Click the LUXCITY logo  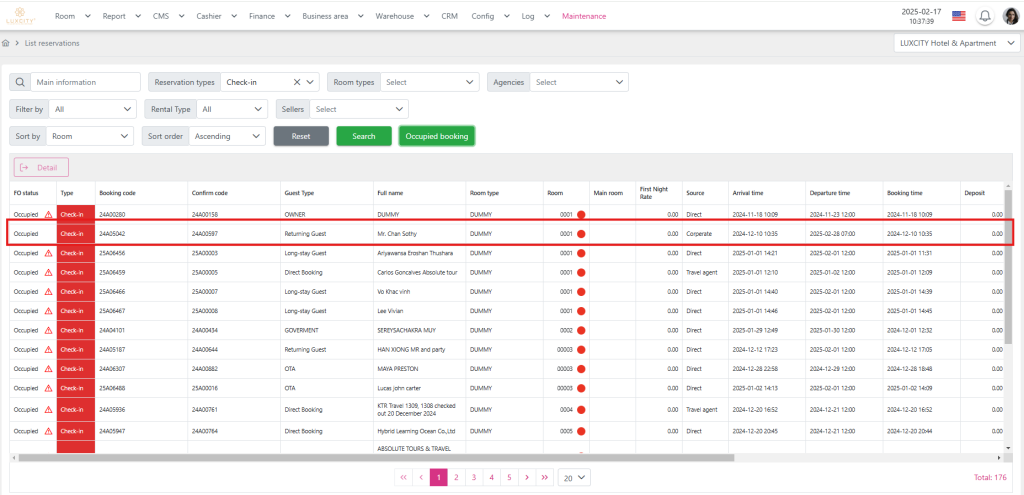(21, 17)
